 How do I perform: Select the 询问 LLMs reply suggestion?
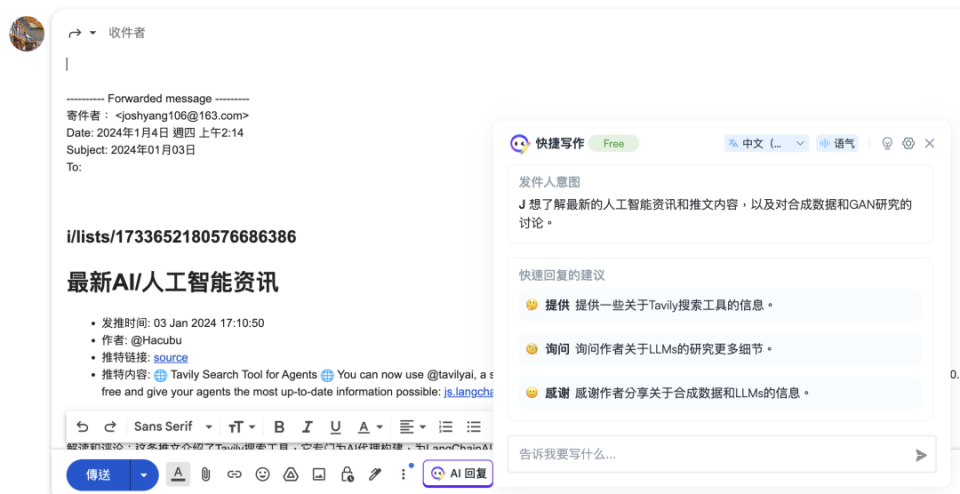[720, 349]
